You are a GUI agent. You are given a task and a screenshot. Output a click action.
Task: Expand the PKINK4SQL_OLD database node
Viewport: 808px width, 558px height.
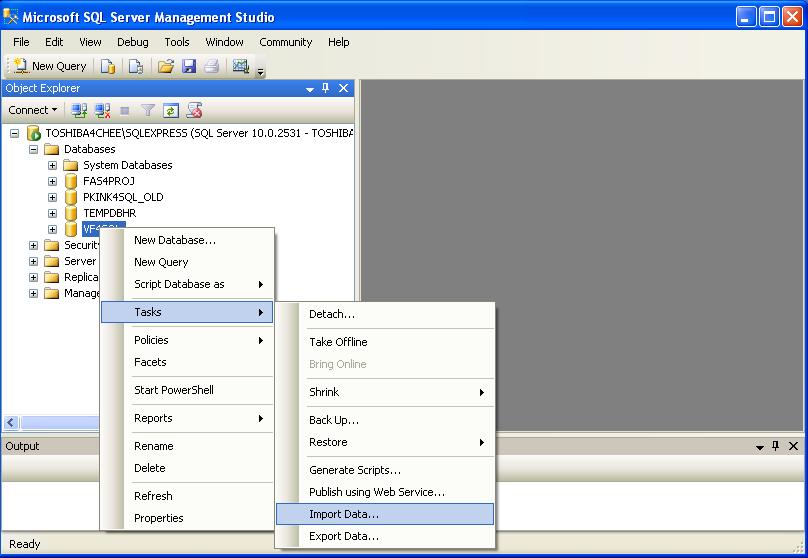(53, 197)
